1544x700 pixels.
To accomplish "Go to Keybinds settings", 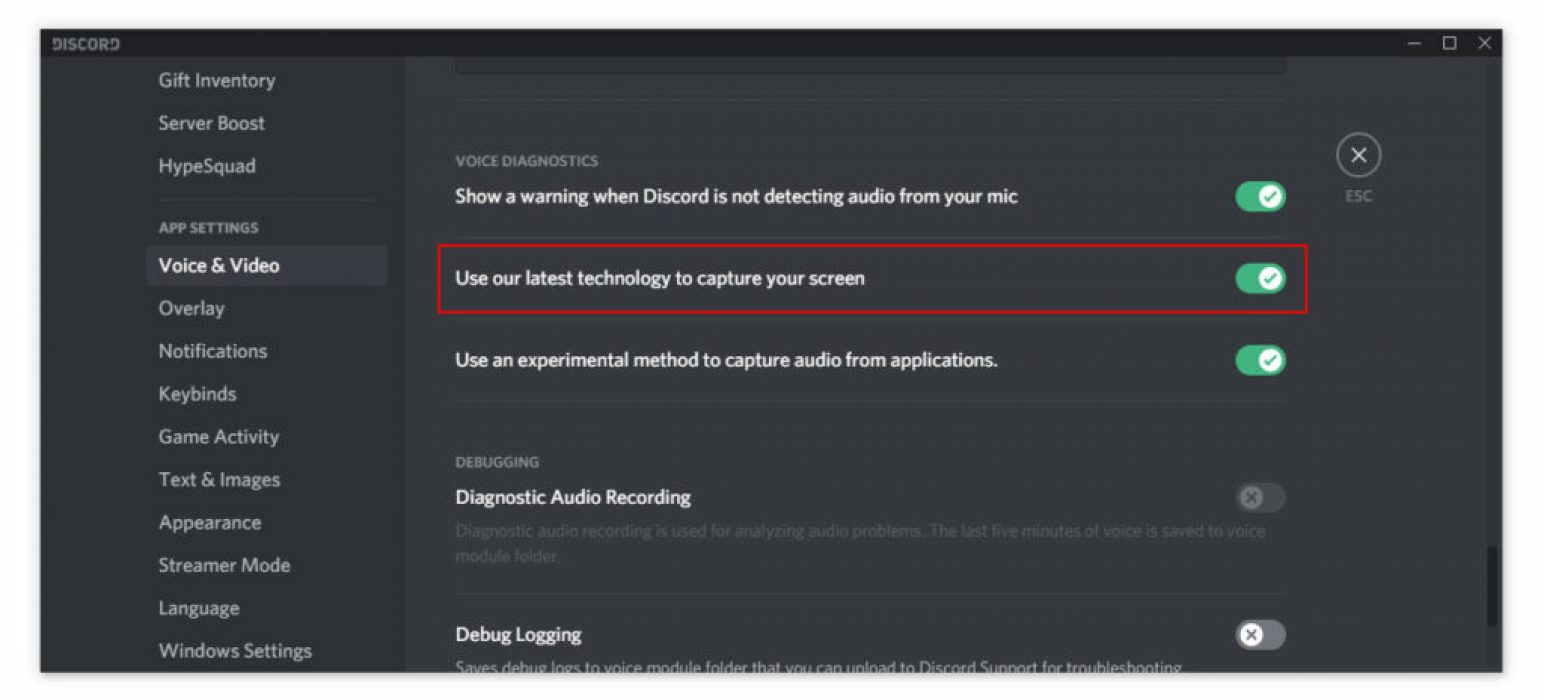I will pos(197,394).
